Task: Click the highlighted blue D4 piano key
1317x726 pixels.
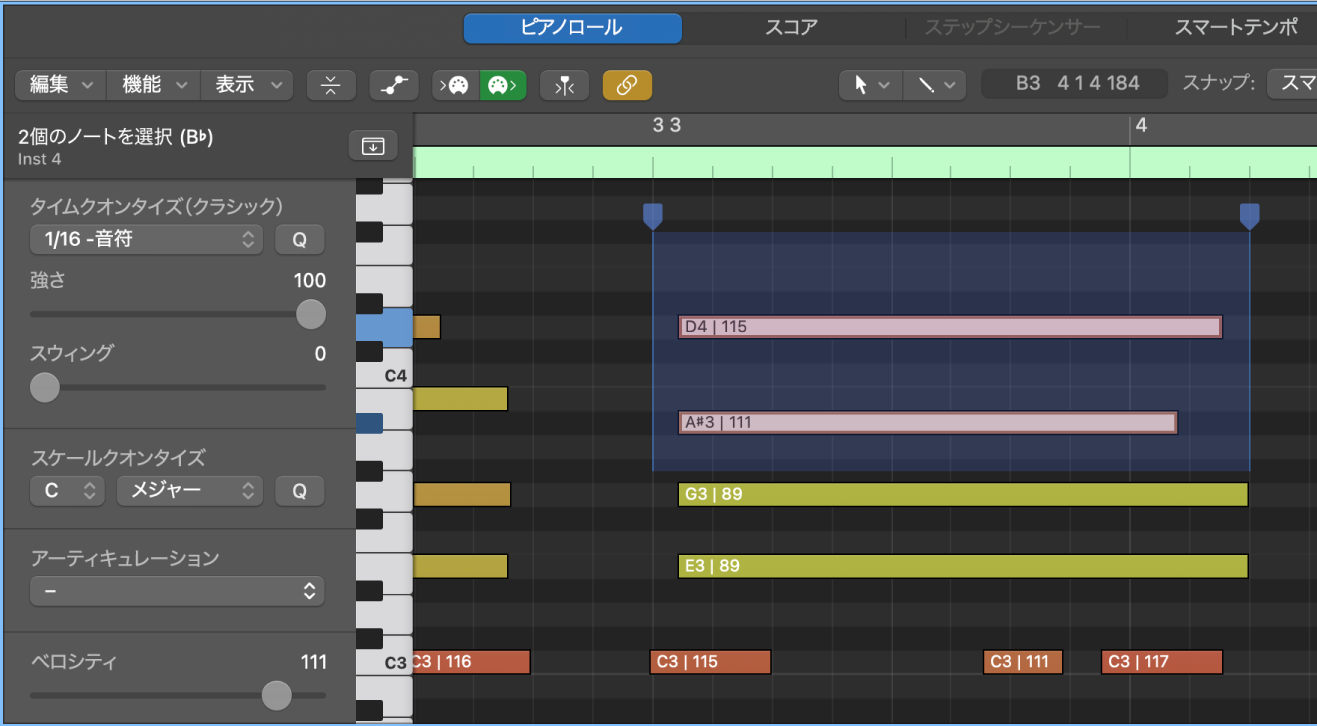Action: click(384, 328)
